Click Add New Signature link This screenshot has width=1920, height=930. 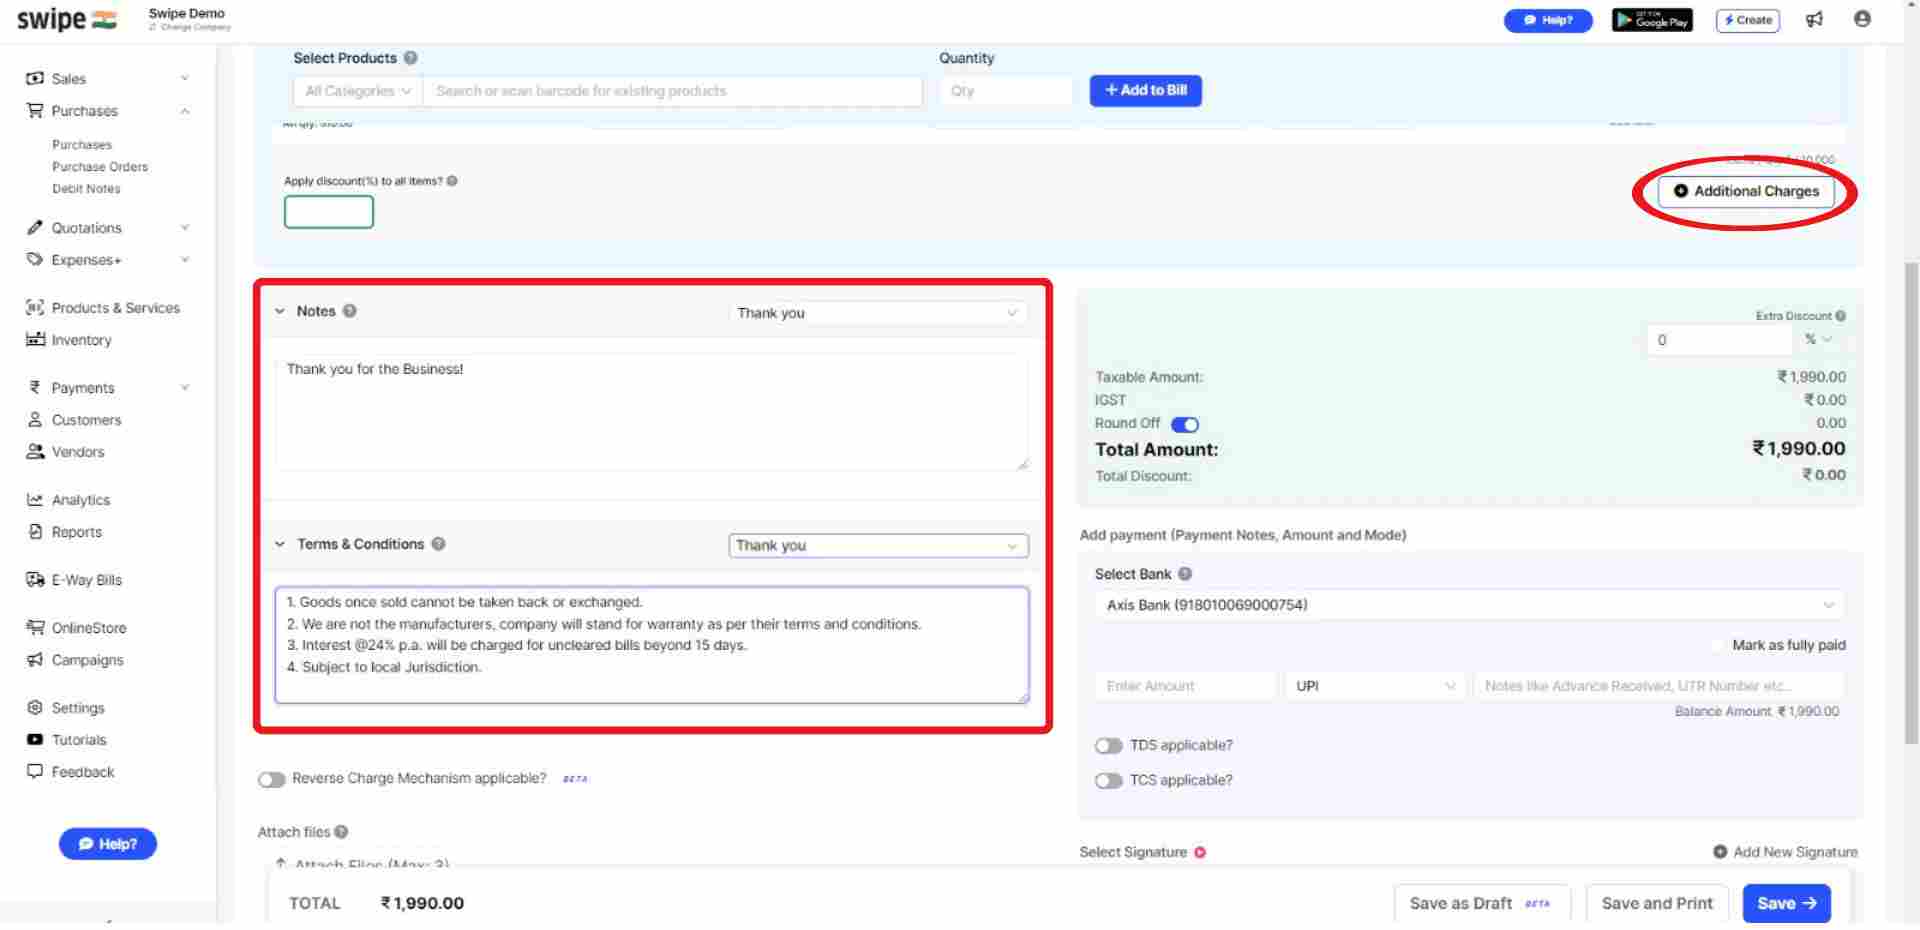point(1785,852)
